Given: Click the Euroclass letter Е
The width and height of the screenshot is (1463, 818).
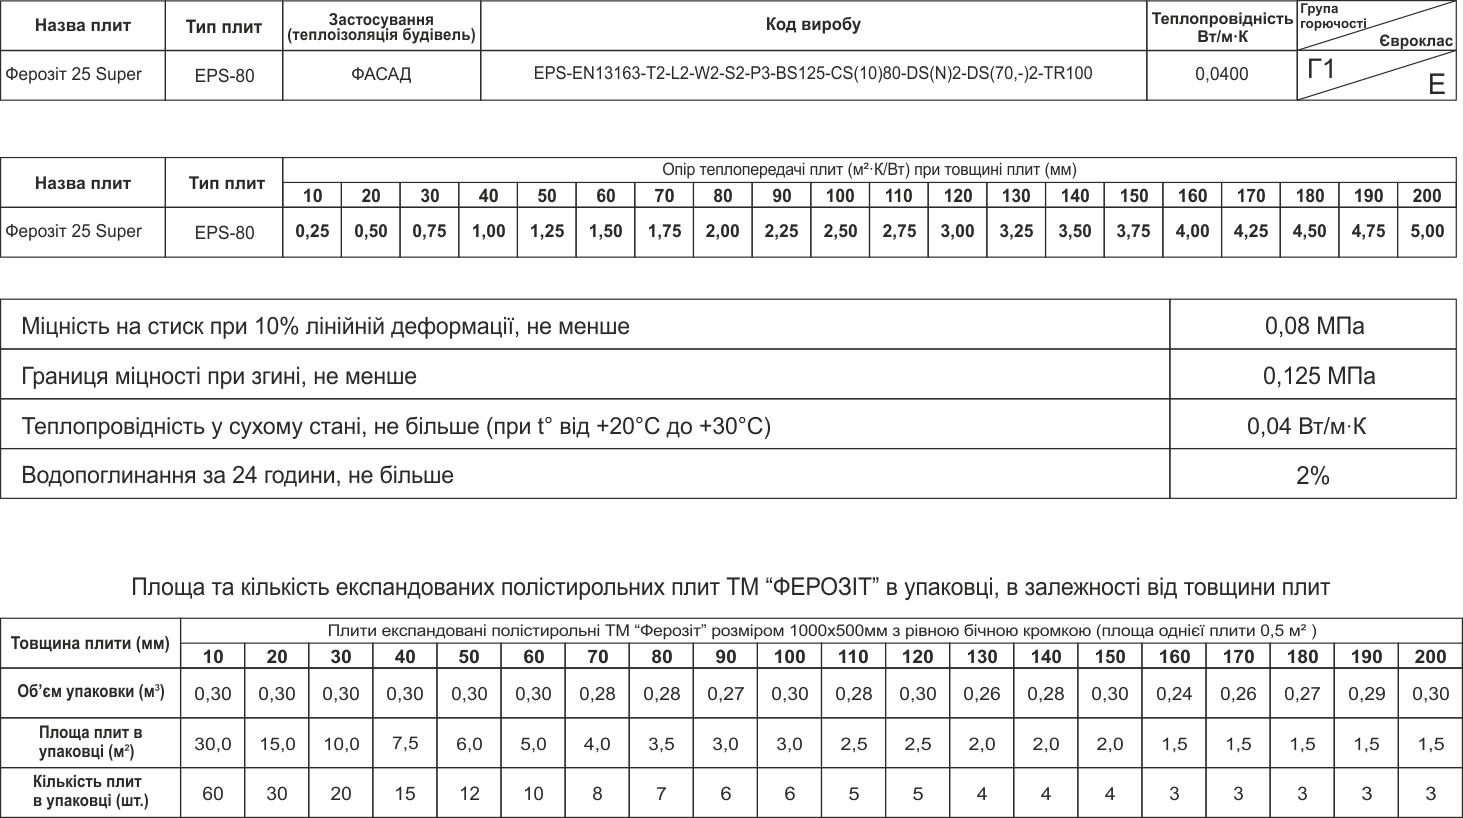Looking at the screenshot, I should 1436,84.
